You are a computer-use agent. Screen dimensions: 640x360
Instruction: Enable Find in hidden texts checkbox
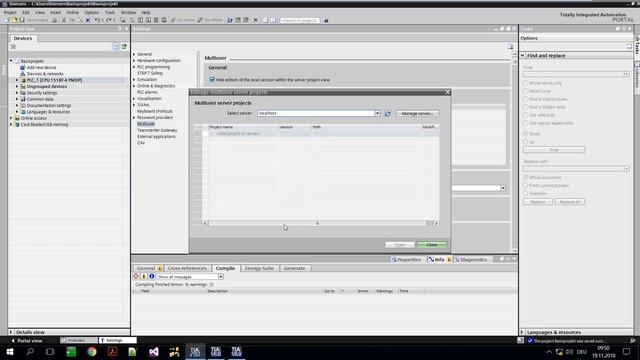coord(526,107)
